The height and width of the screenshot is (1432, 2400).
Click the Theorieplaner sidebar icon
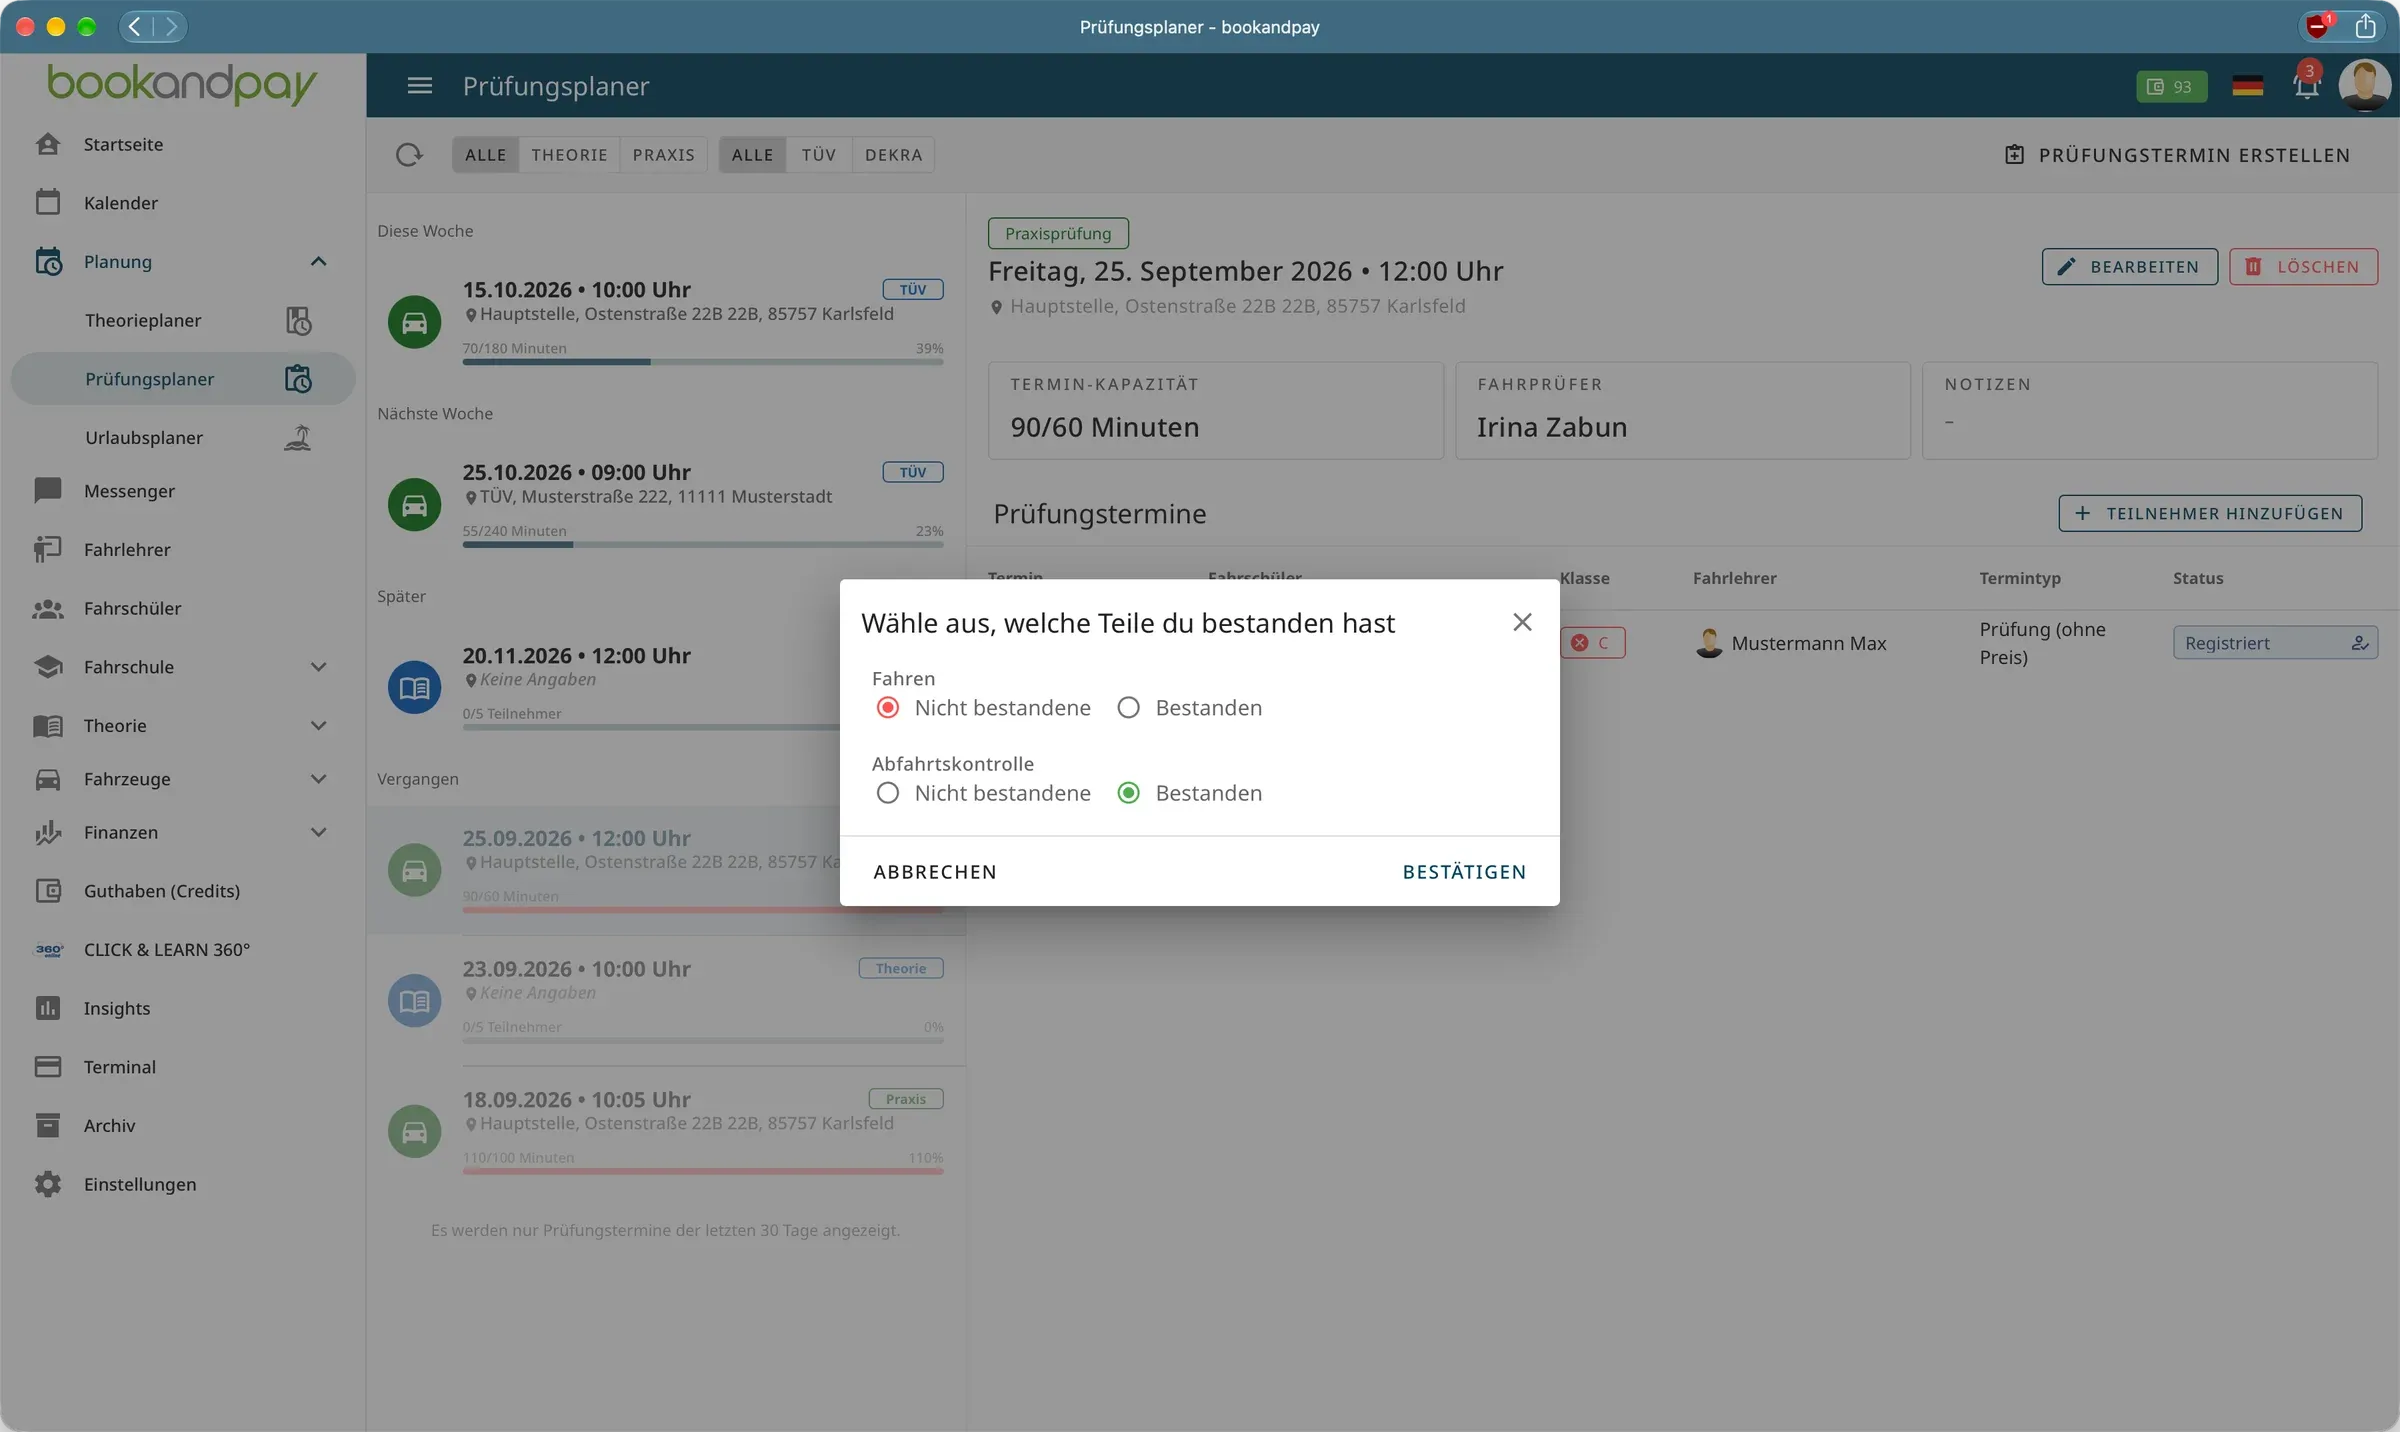298,321
